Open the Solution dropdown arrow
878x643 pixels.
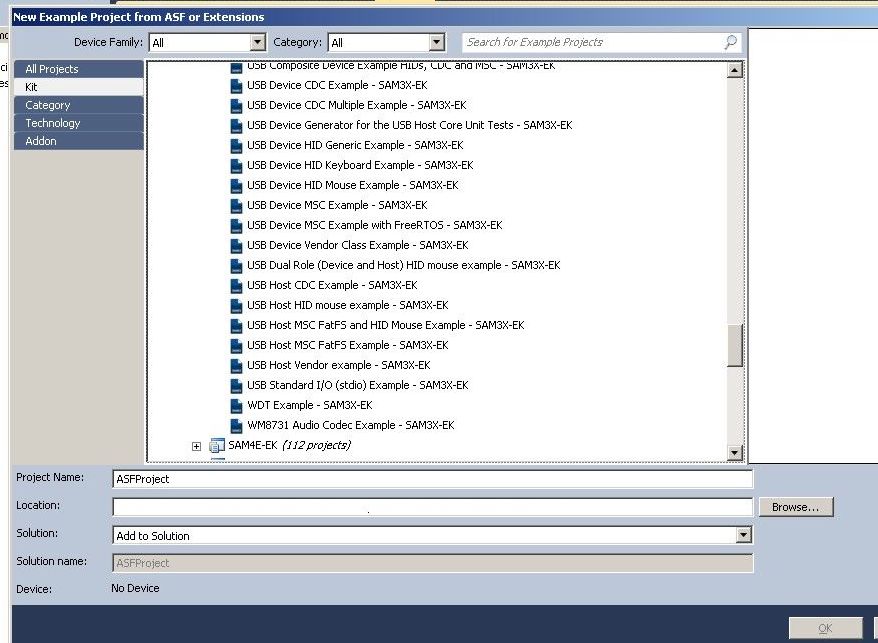743,535
